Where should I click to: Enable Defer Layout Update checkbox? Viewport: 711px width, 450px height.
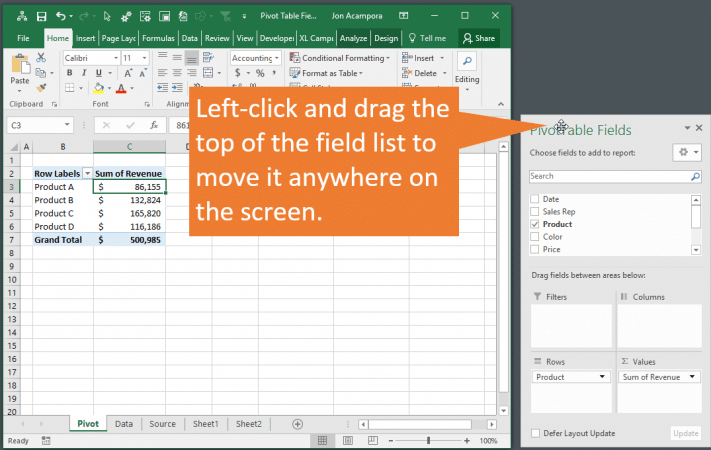click(x=534, y=433)
